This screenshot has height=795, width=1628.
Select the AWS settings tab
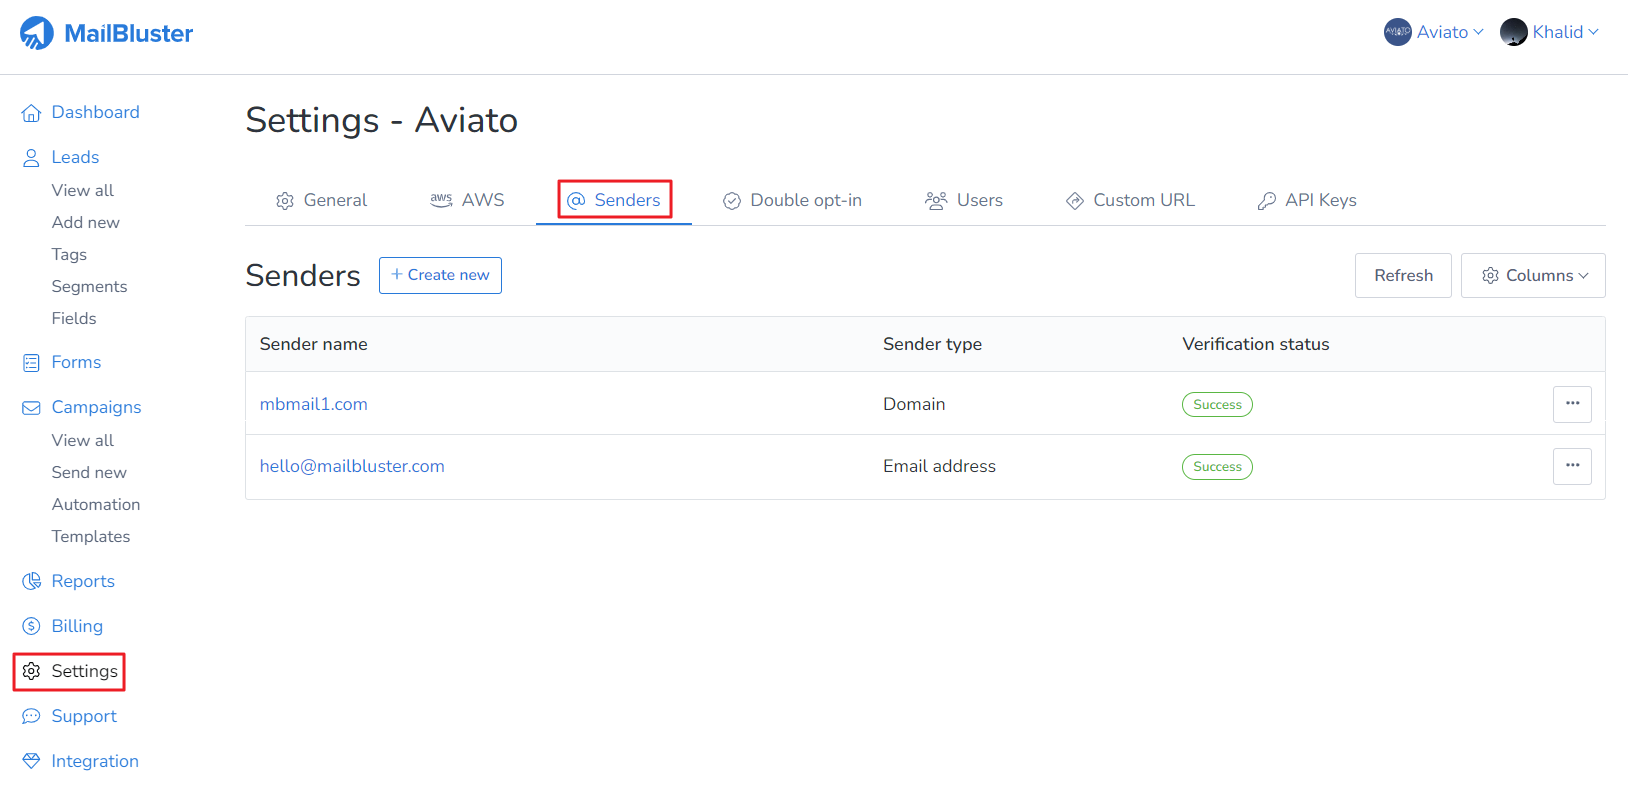tap(467, 200)
